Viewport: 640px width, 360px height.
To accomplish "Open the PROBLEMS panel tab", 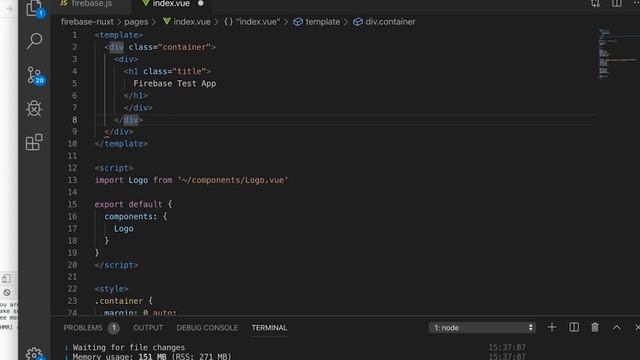I will (x=83, y=328).
